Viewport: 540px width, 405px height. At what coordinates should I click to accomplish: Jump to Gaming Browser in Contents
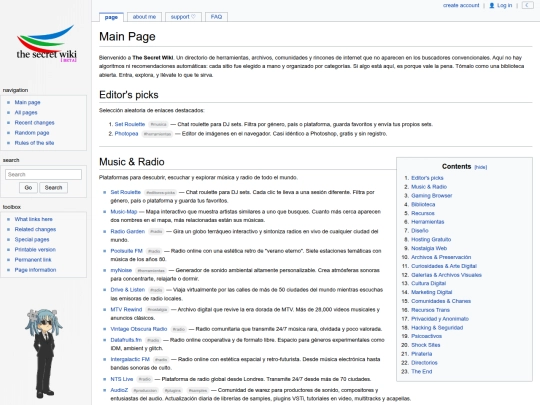[x=432, y=196]
